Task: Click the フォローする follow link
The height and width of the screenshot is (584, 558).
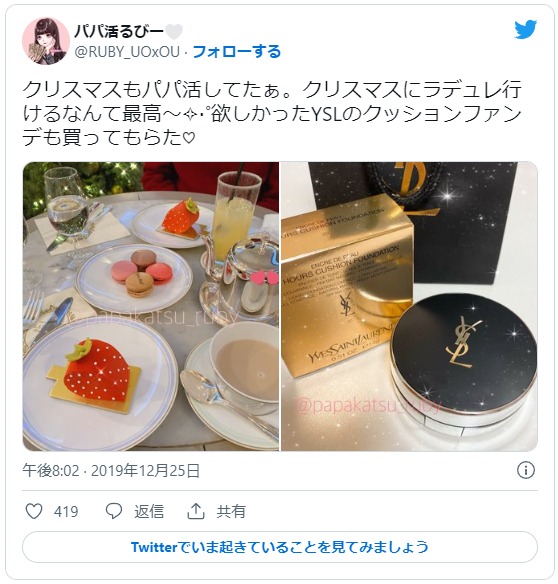Action: [237, 52]
